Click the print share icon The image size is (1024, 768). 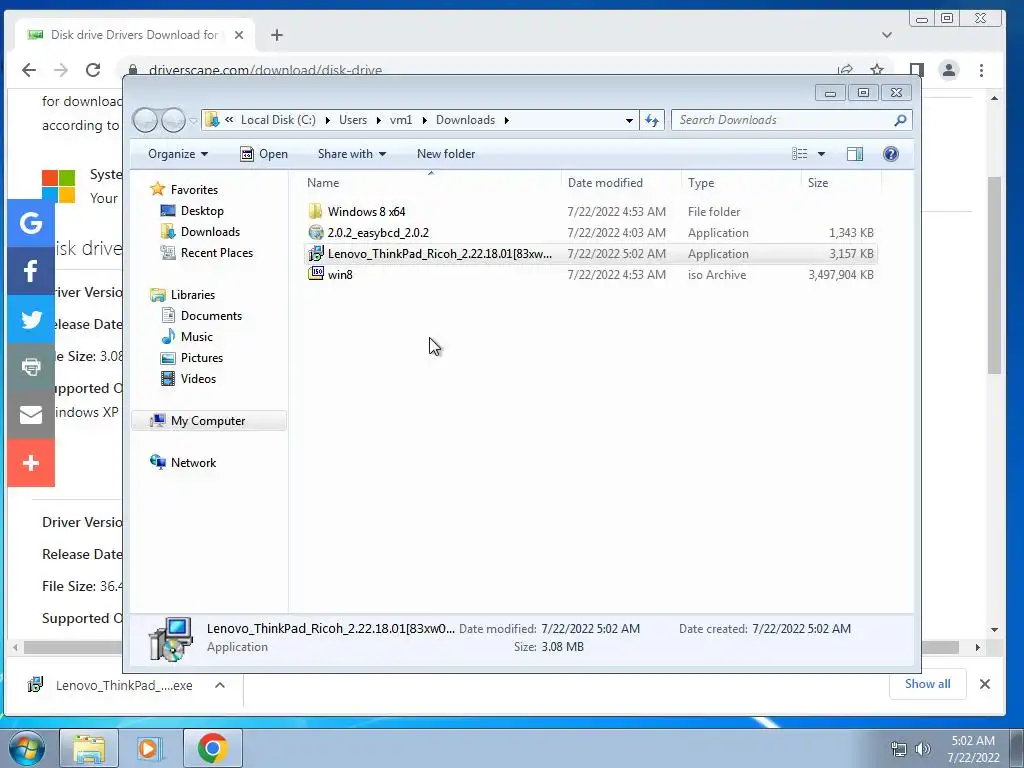tap(31, 367)
